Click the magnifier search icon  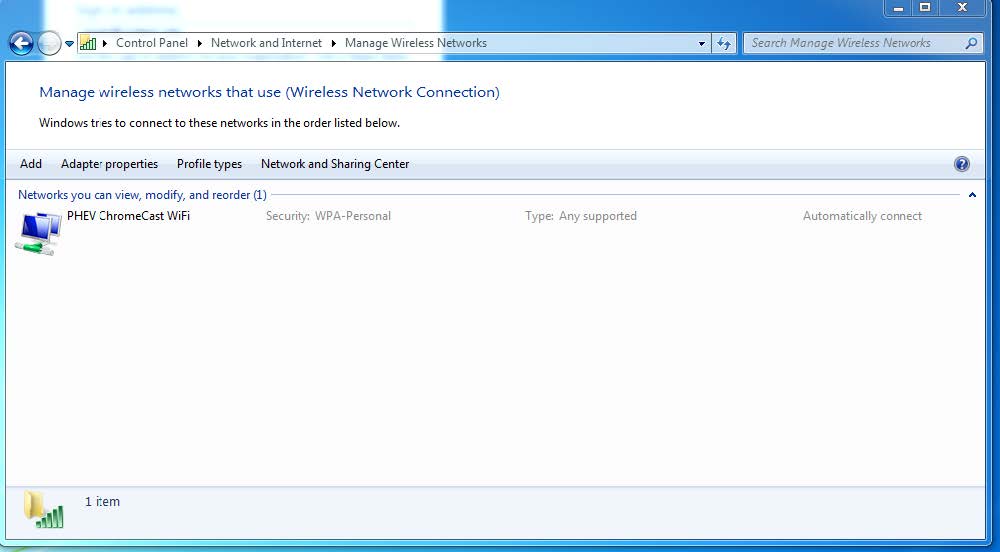[x=971, y=43]
